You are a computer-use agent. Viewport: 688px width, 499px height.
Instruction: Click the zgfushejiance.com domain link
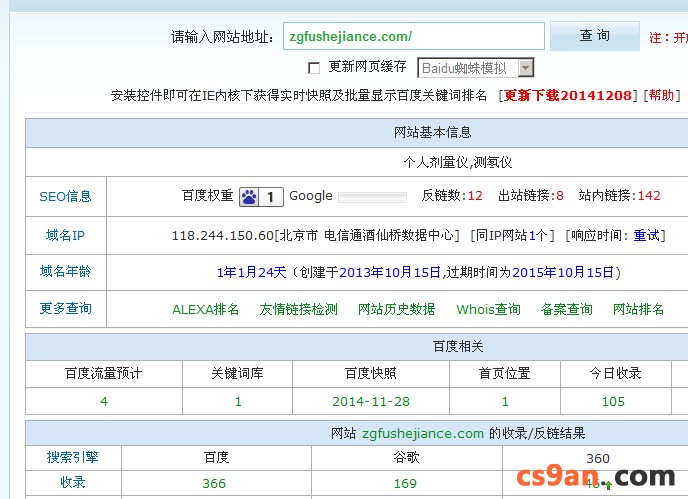(x=423, y=434)
